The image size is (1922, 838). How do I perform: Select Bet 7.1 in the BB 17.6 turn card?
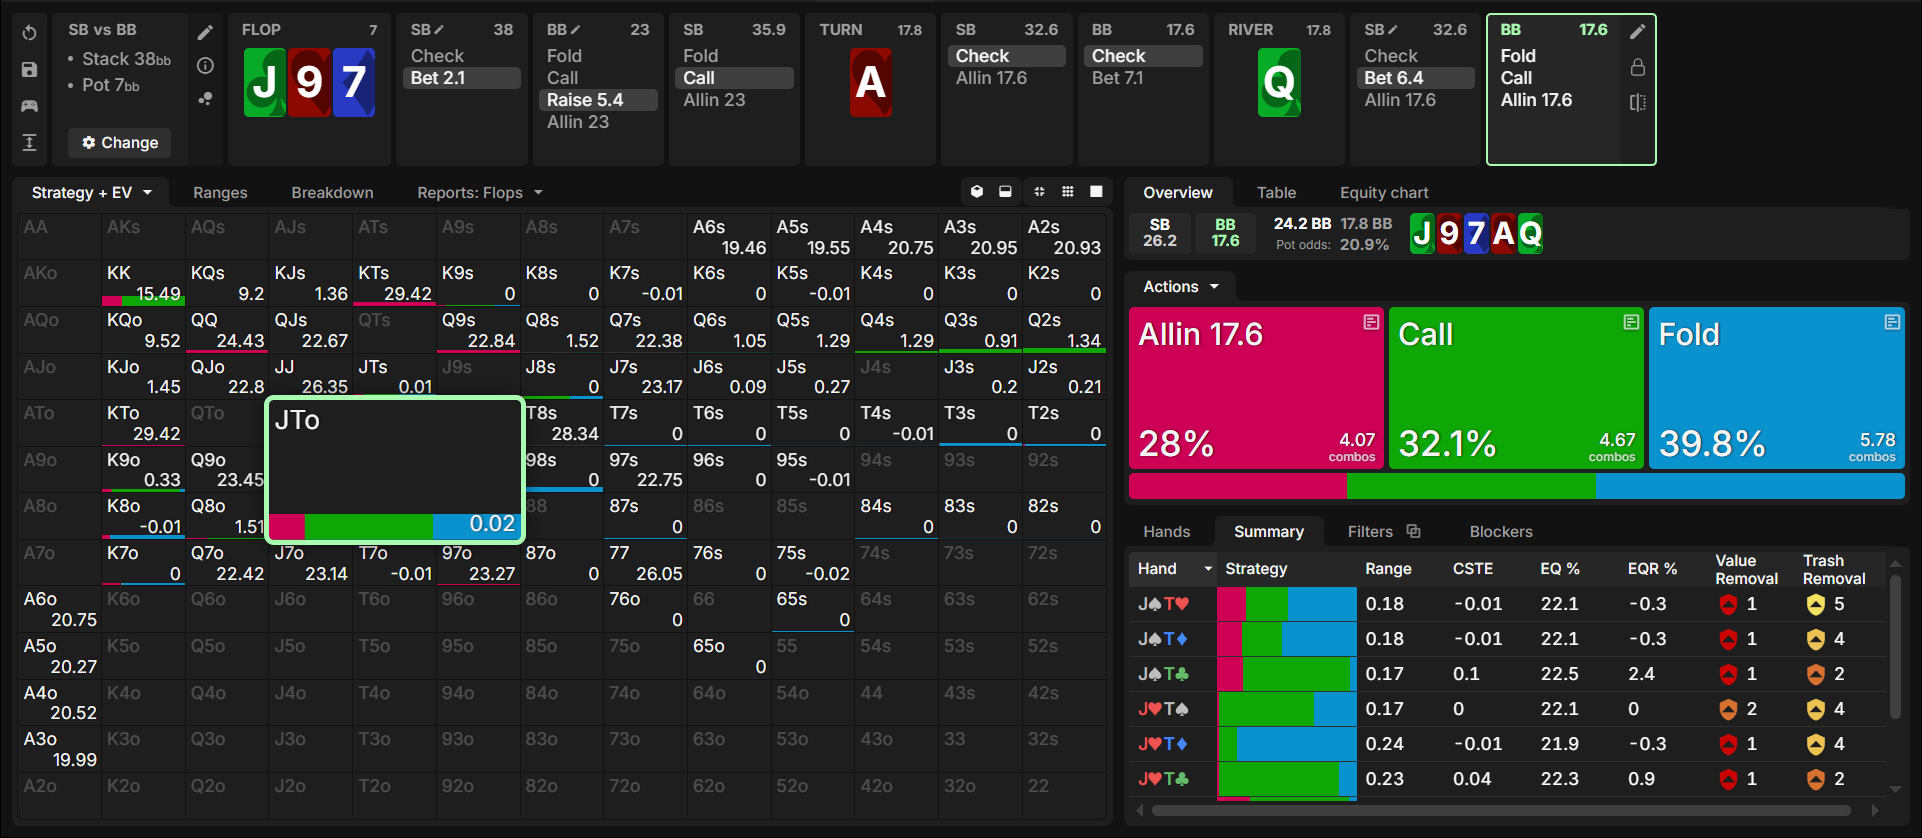click(x=1143, y=78)
